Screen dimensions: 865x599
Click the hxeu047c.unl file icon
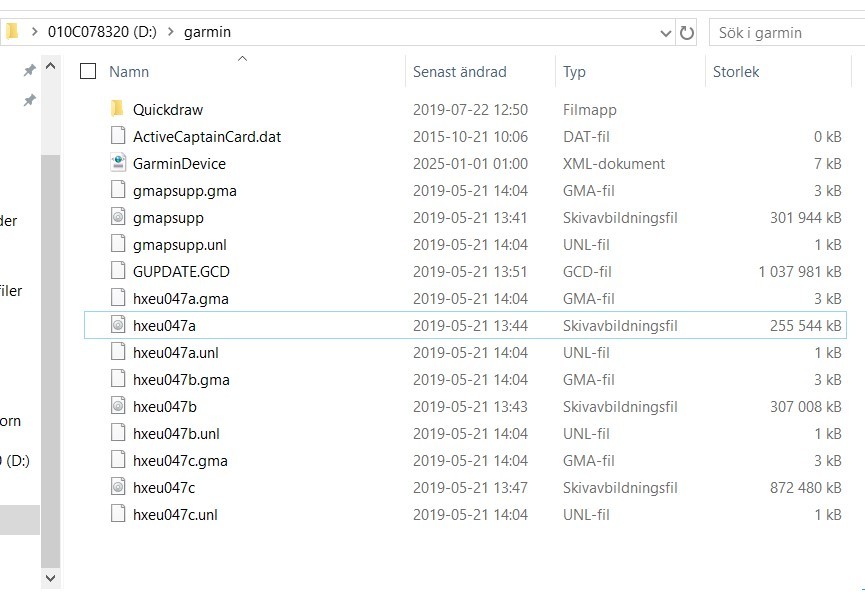coord(118,514)
